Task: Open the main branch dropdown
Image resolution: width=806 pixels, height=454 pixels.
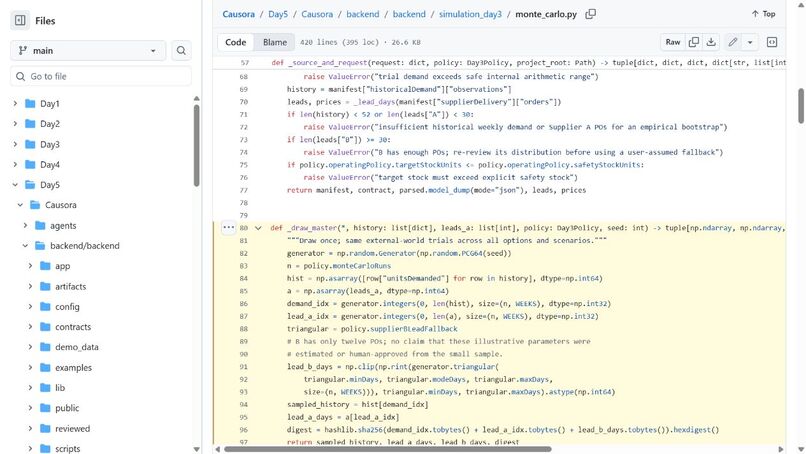Action: 88,50
